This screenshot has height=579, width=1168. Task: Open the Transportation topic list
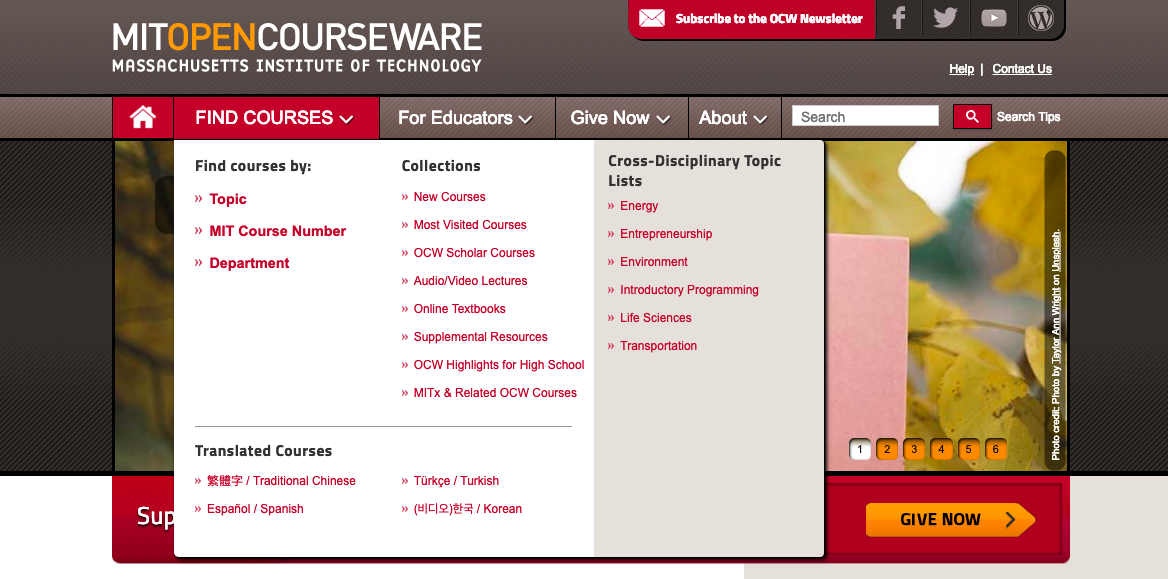[x=658, y=346]
